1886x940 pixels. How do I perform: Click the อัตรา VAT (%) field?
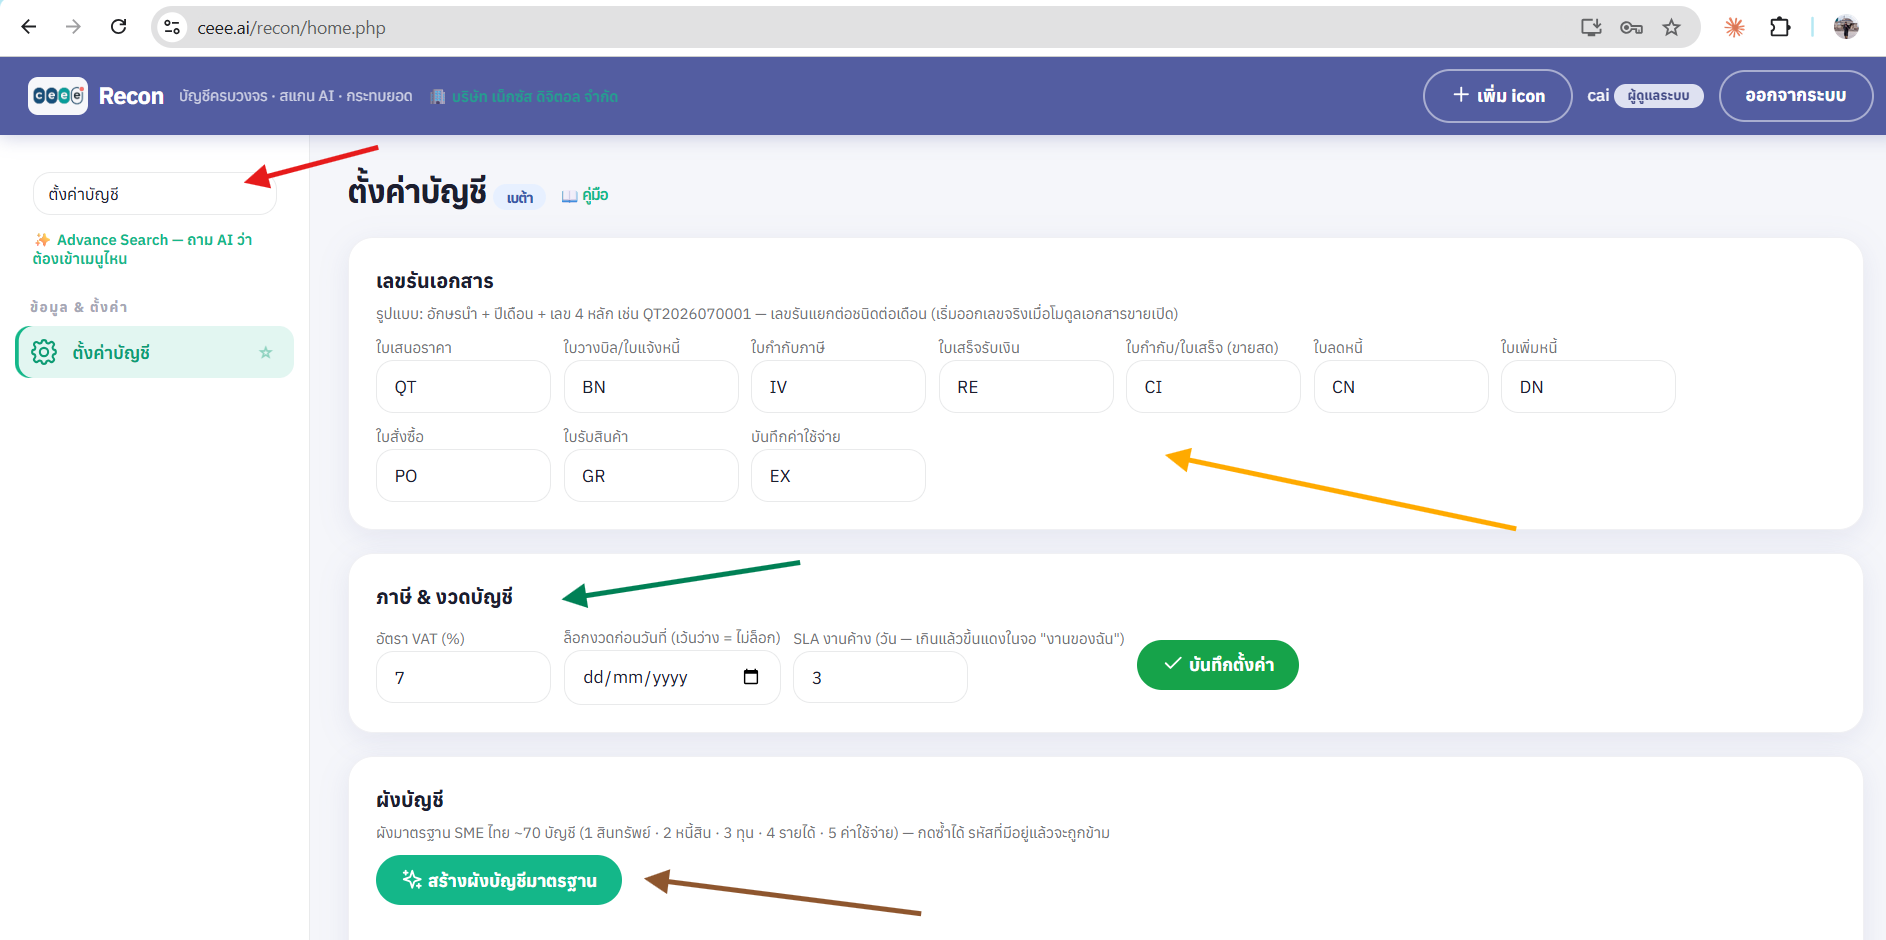click(x=463, y=678)
